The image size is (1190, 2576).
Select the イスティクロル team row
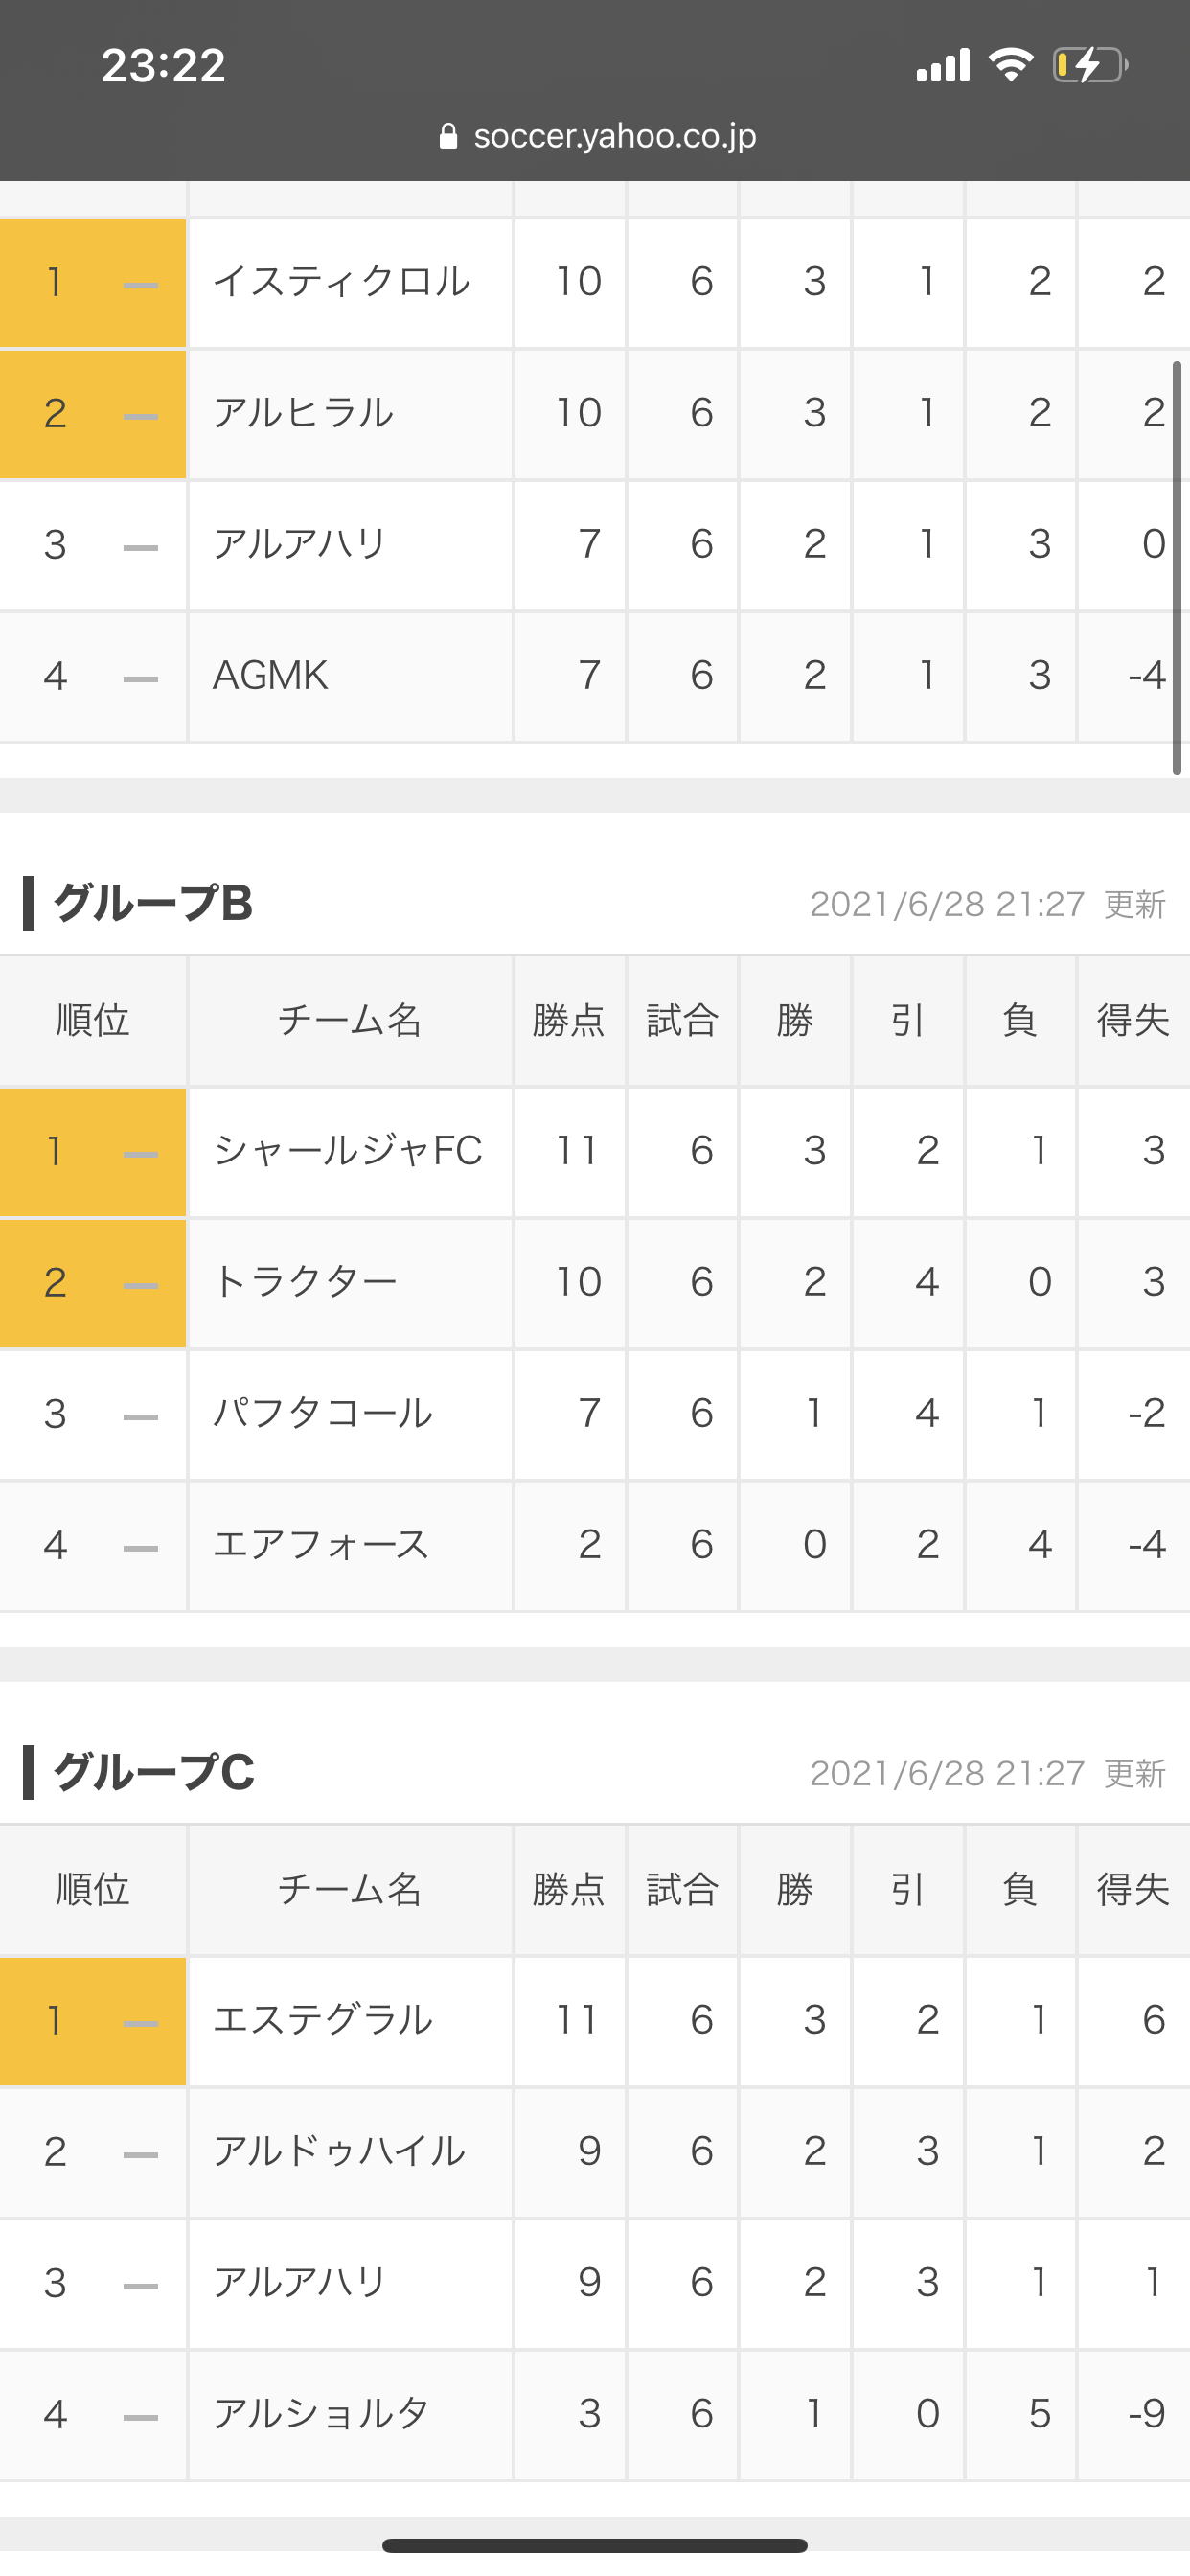595,282
